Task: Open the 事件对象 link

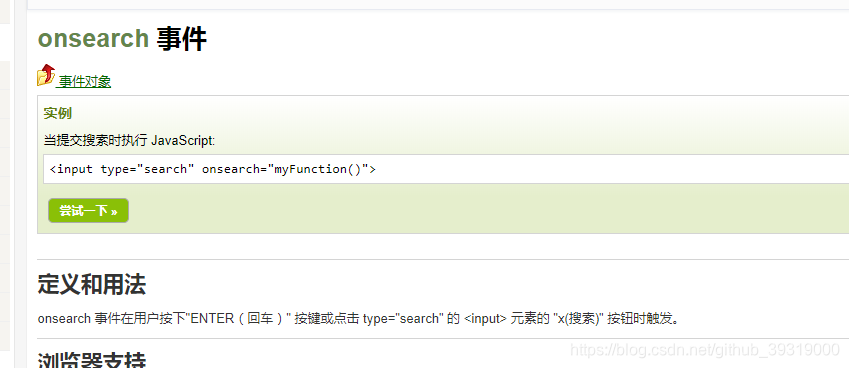Action: (x=84, y=82)
